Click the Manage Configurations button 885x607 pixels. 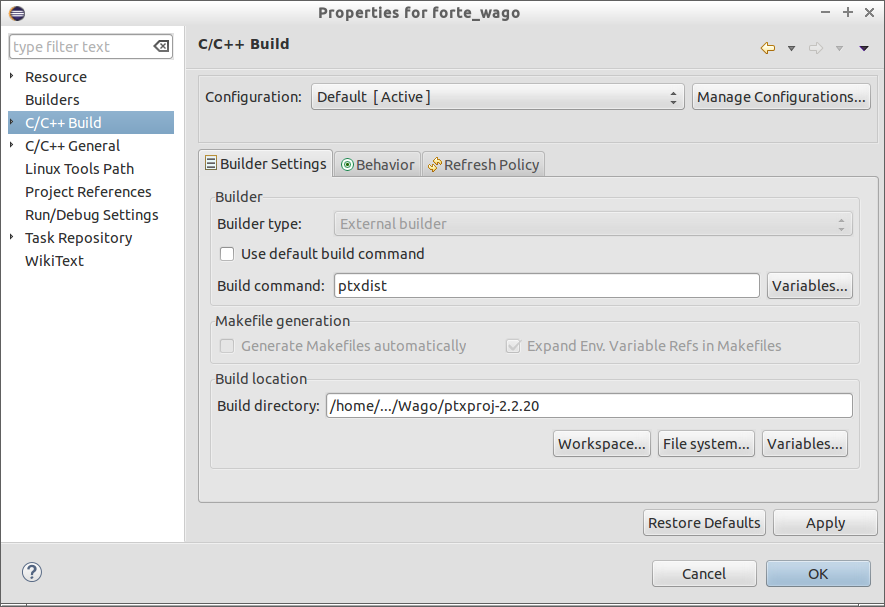[x=783, y=96]
